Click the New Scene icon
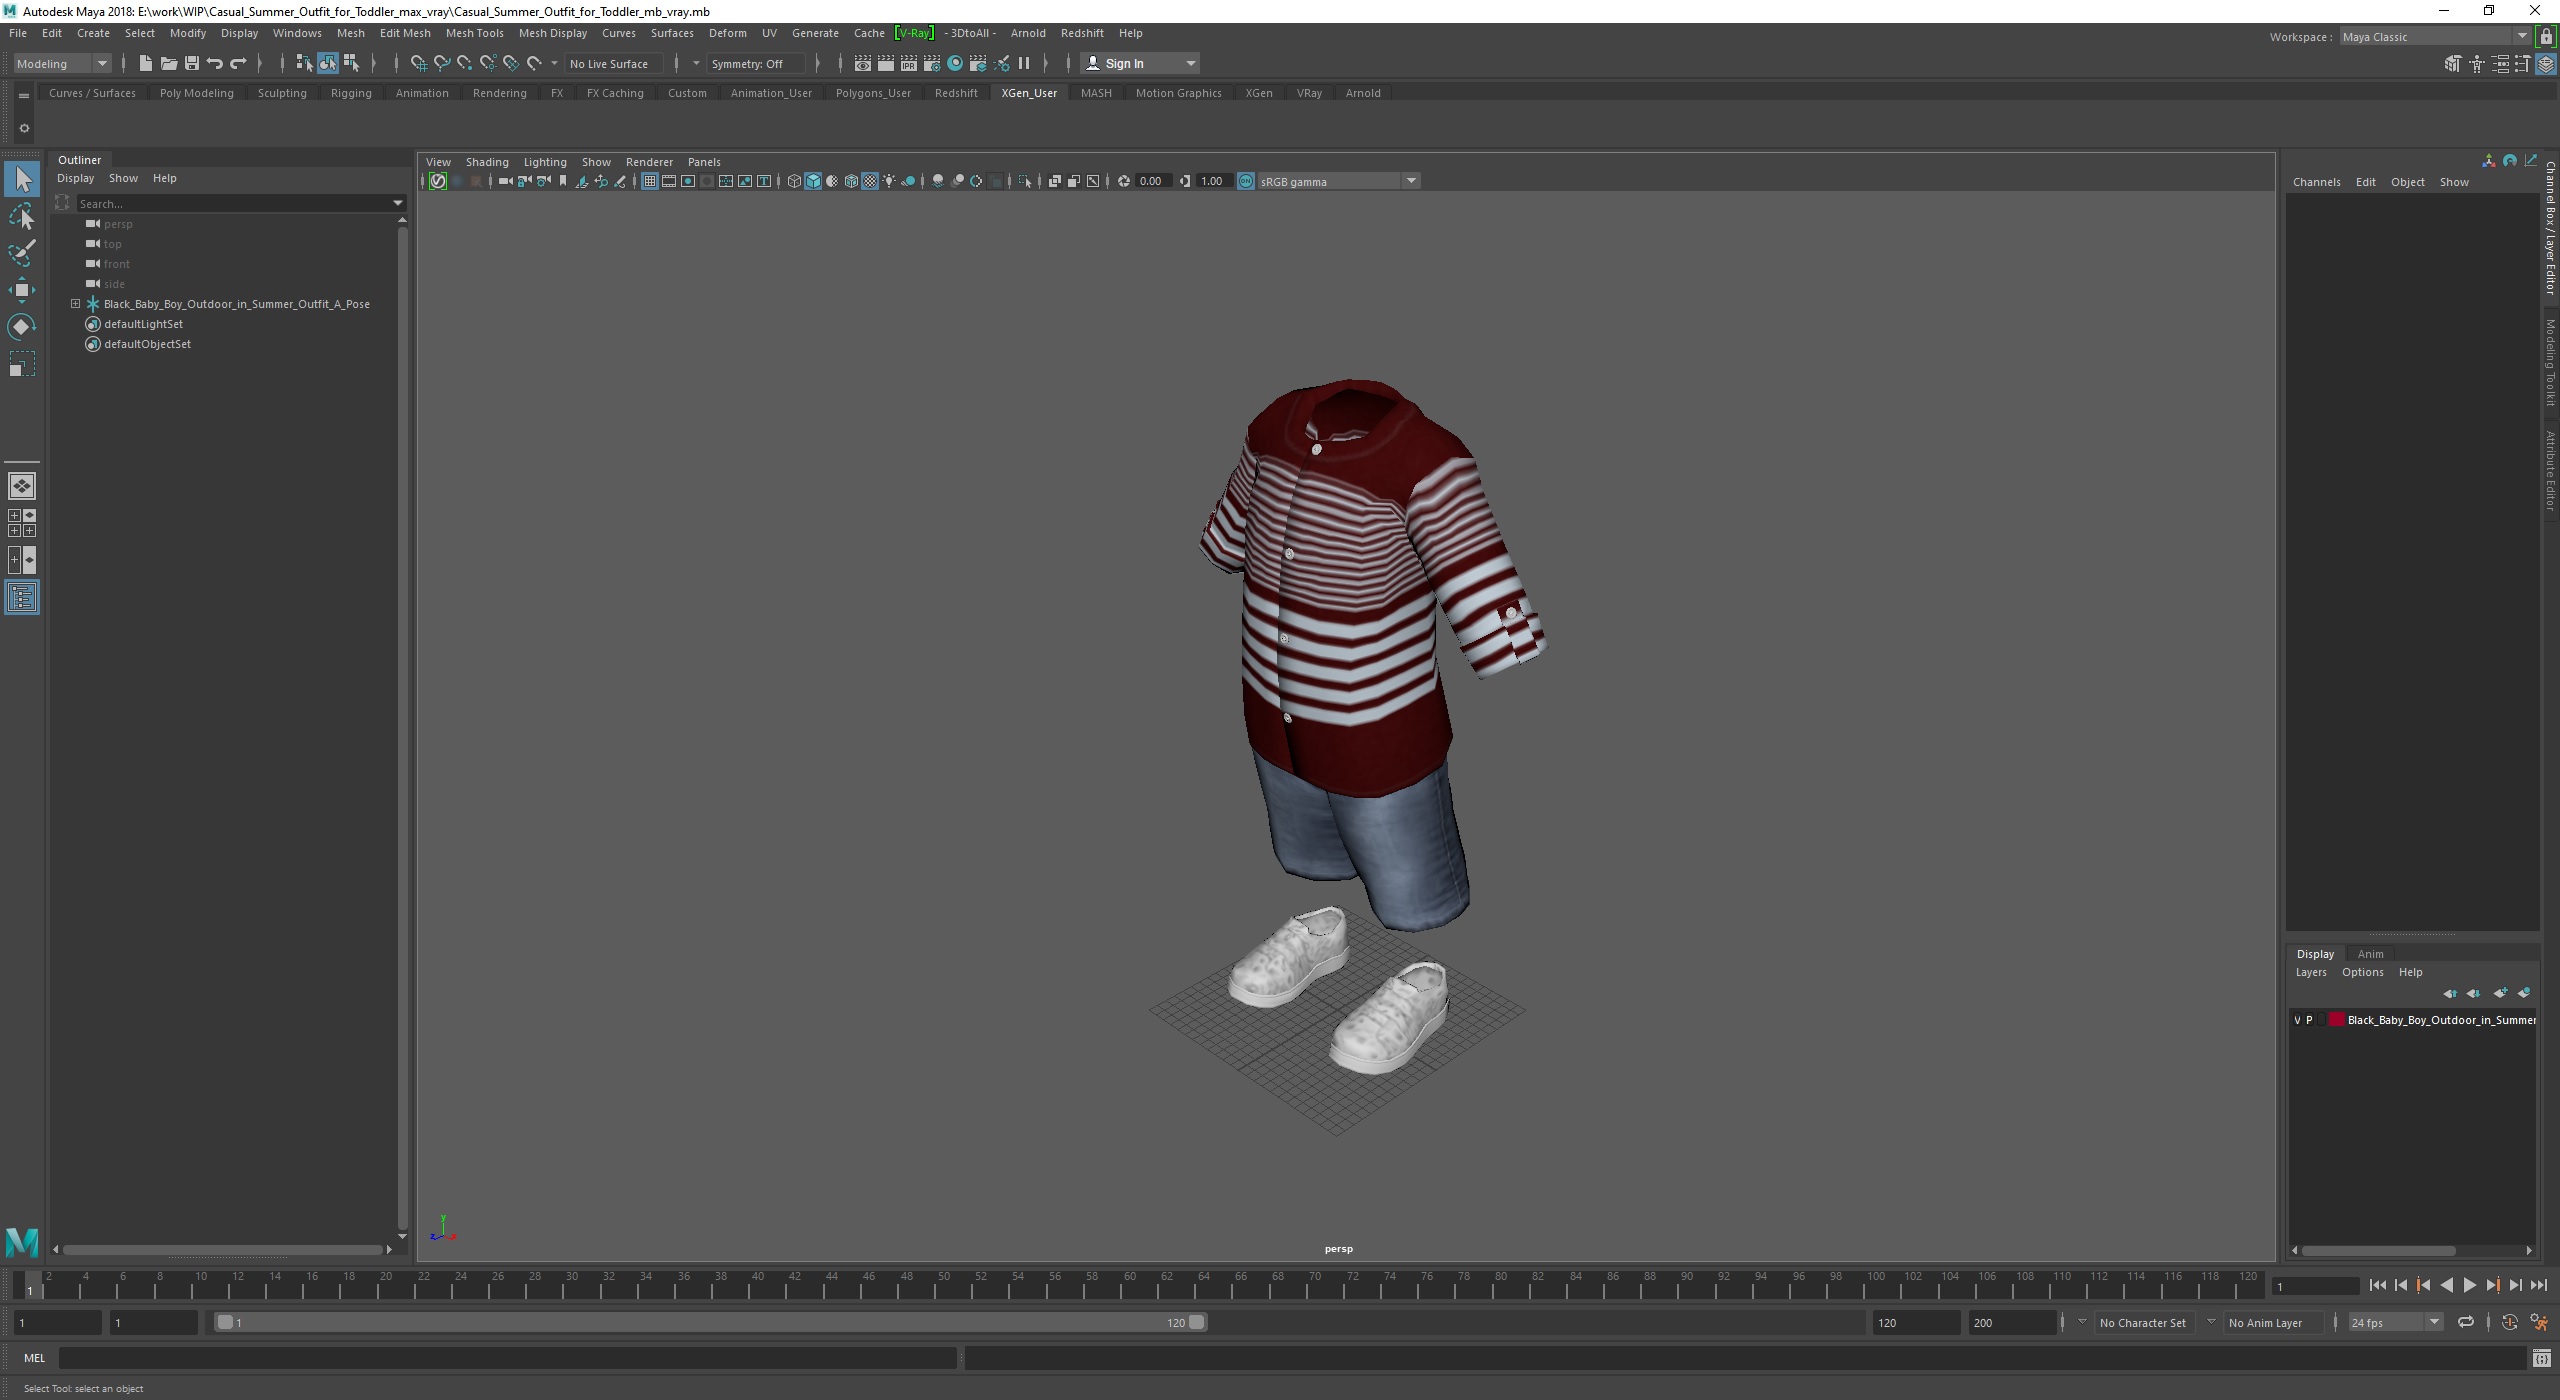Viewport: 2560px width, 1400px height. click(145, 63)
